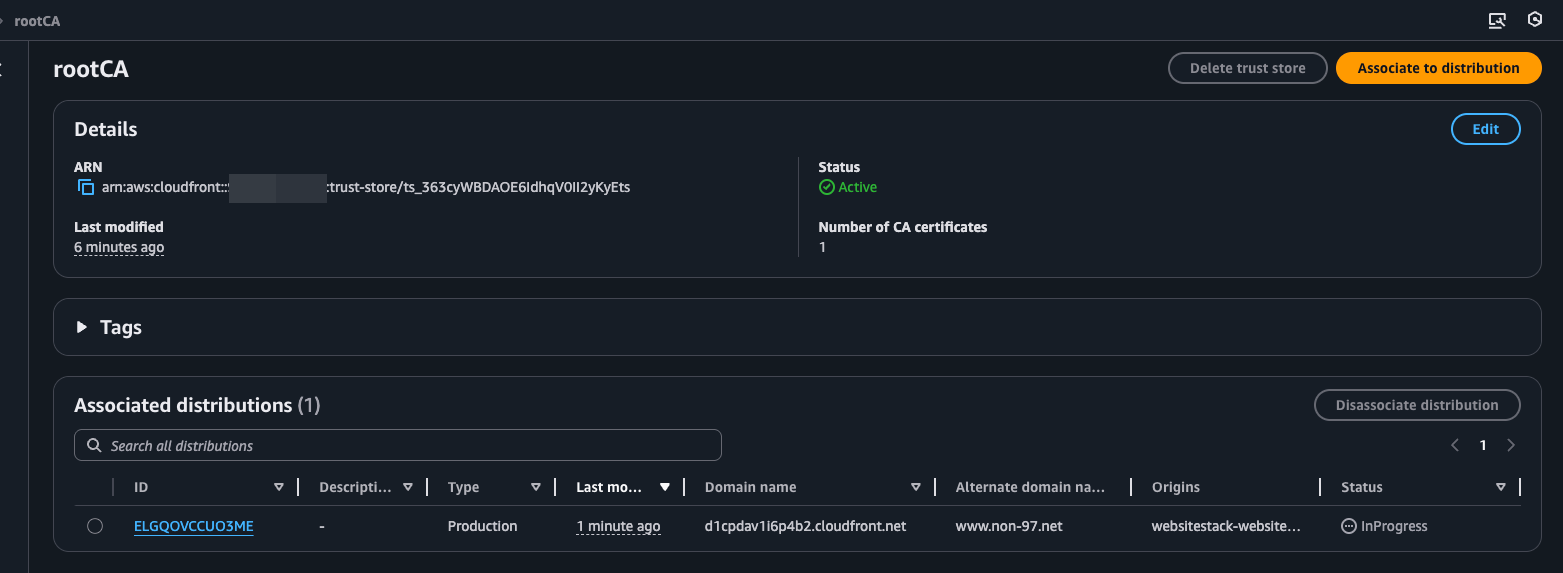The image size is (1563, 573).
Task: Expand the Tags section
Action: [x=82, y=328]
